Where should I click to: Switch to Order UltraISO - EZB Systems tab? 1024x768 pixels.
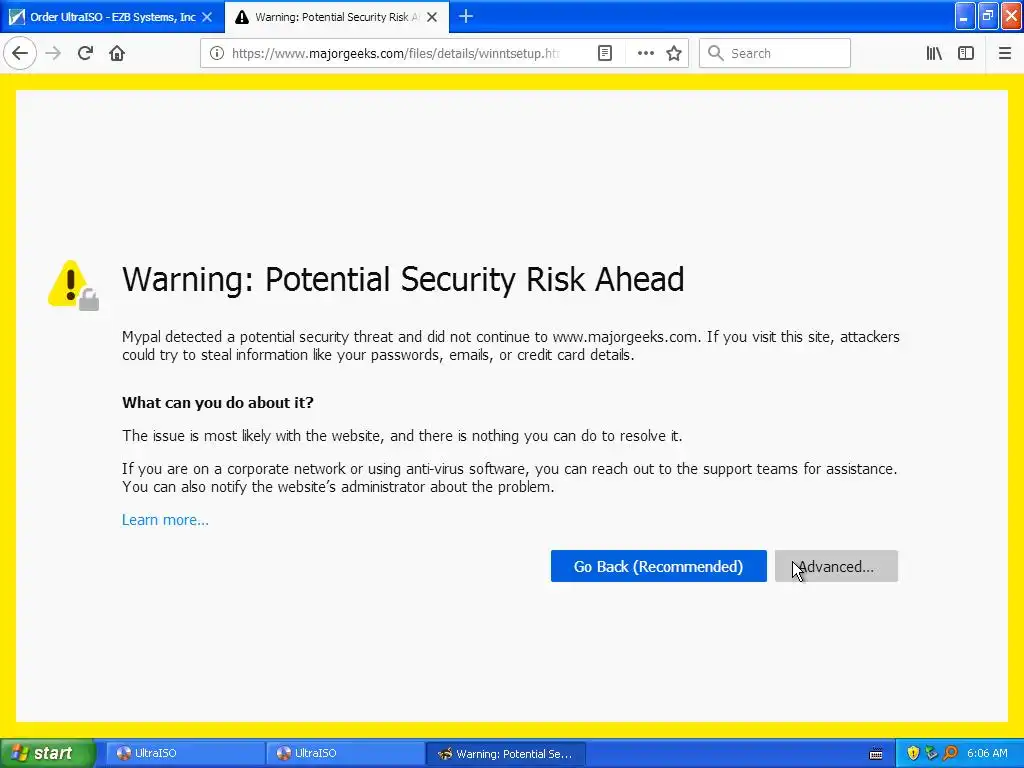click(112, 17)
